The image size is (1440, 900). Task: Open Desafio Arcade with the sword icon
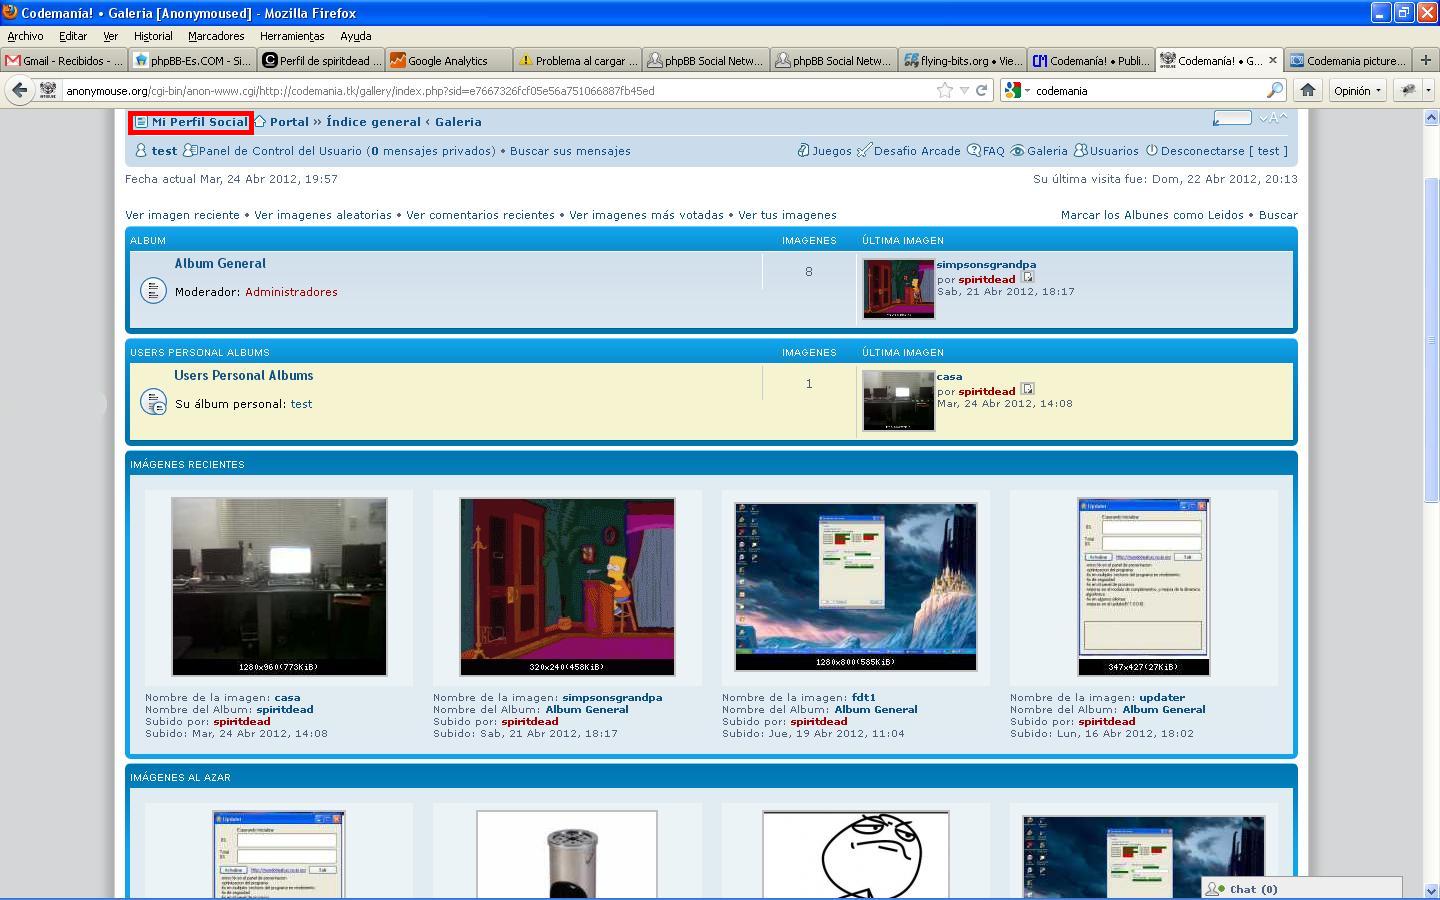tap(908, 151)
